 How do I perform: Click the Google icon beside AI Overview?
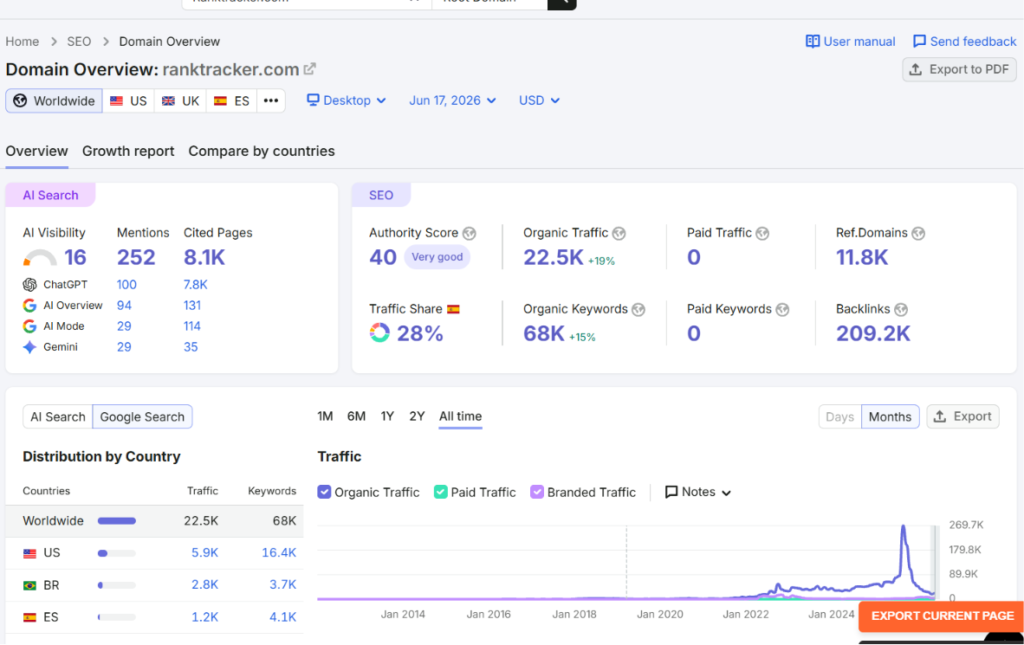click(x=29, y=306)
